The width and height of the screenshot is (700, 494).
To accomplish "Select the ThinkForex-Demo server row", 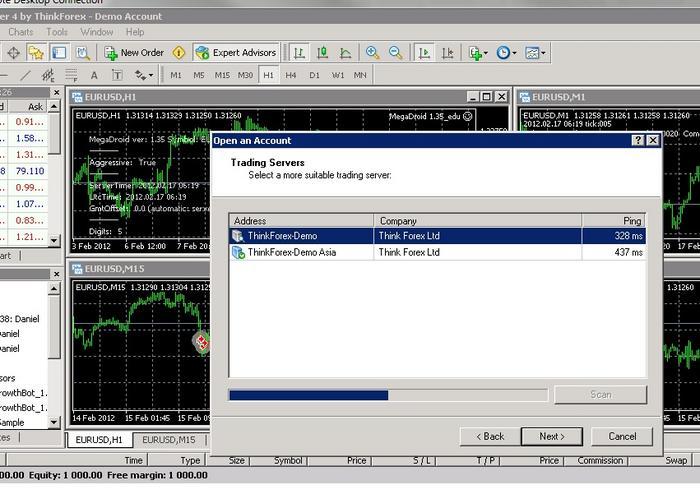I will click(x=437, y=236).
